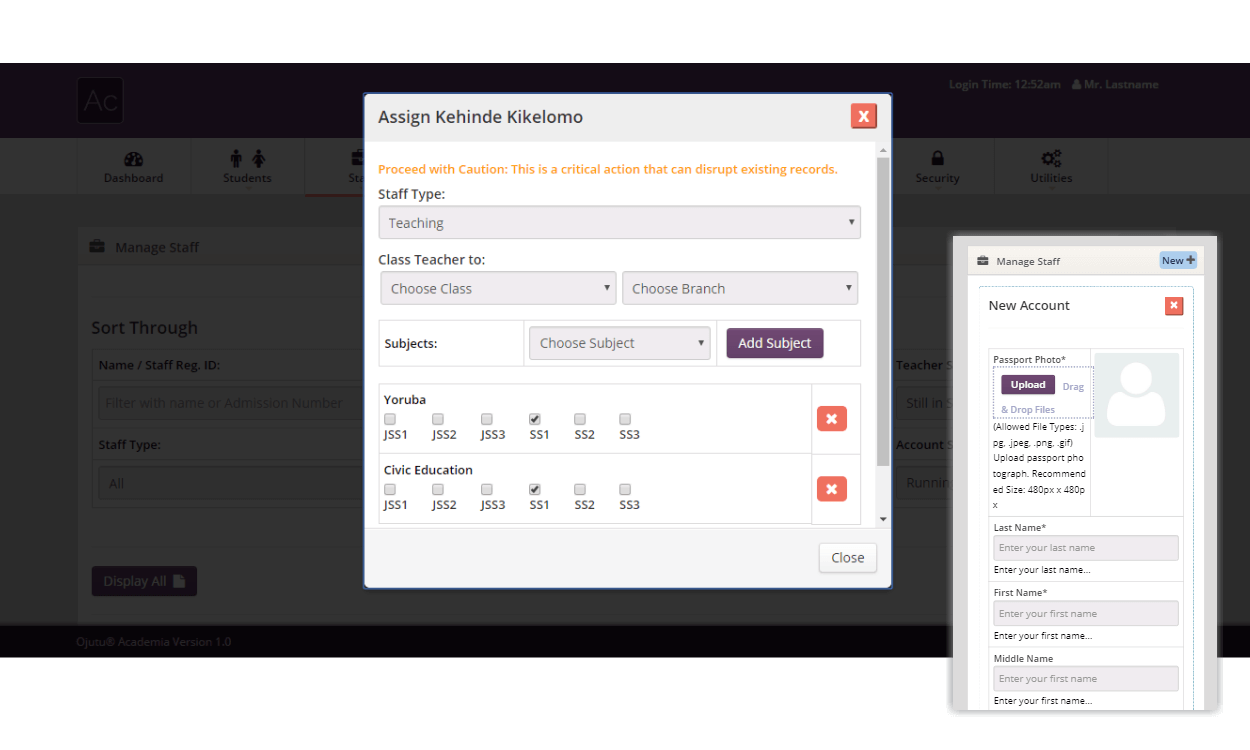Remove the Yoruba subject row
The height and width of the screenshot is (750, 1250).
point(832,419)
